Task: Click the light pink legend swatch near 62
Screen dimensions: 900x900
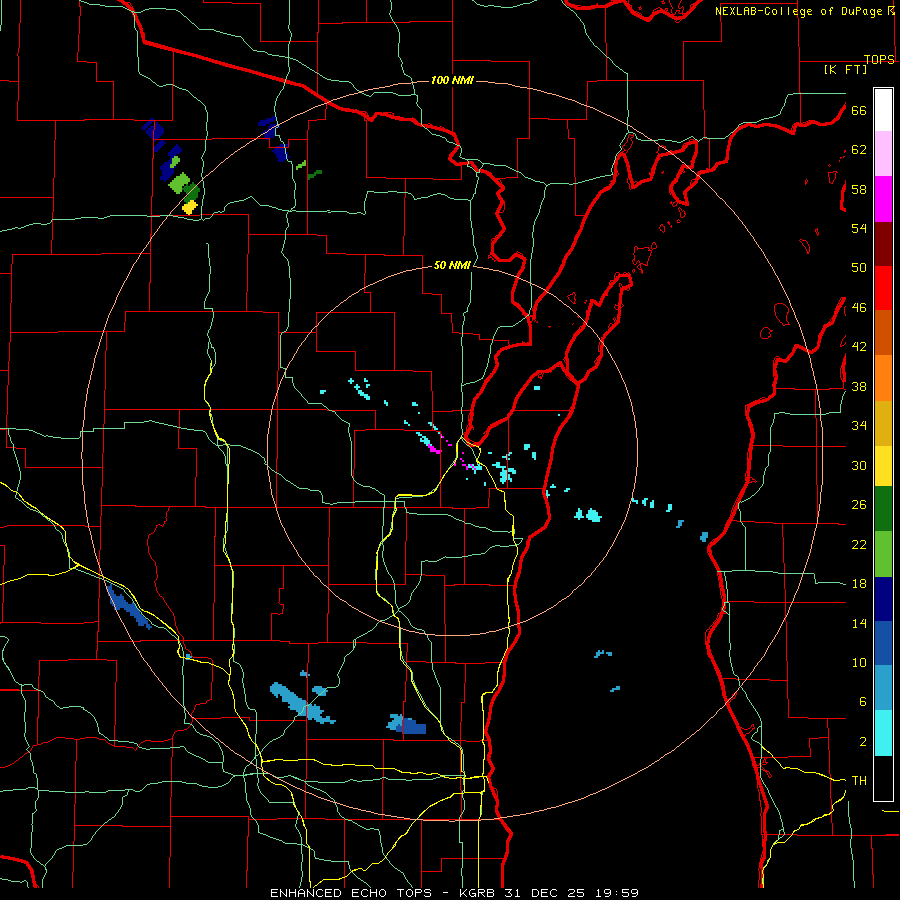Action: tap(883, 154)
